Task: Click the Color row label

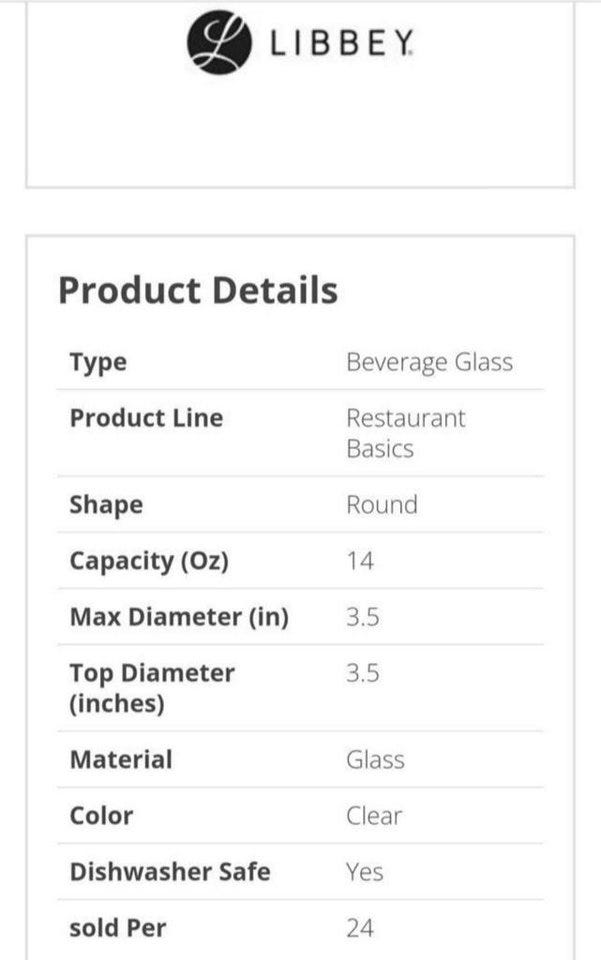Action: 101,815
